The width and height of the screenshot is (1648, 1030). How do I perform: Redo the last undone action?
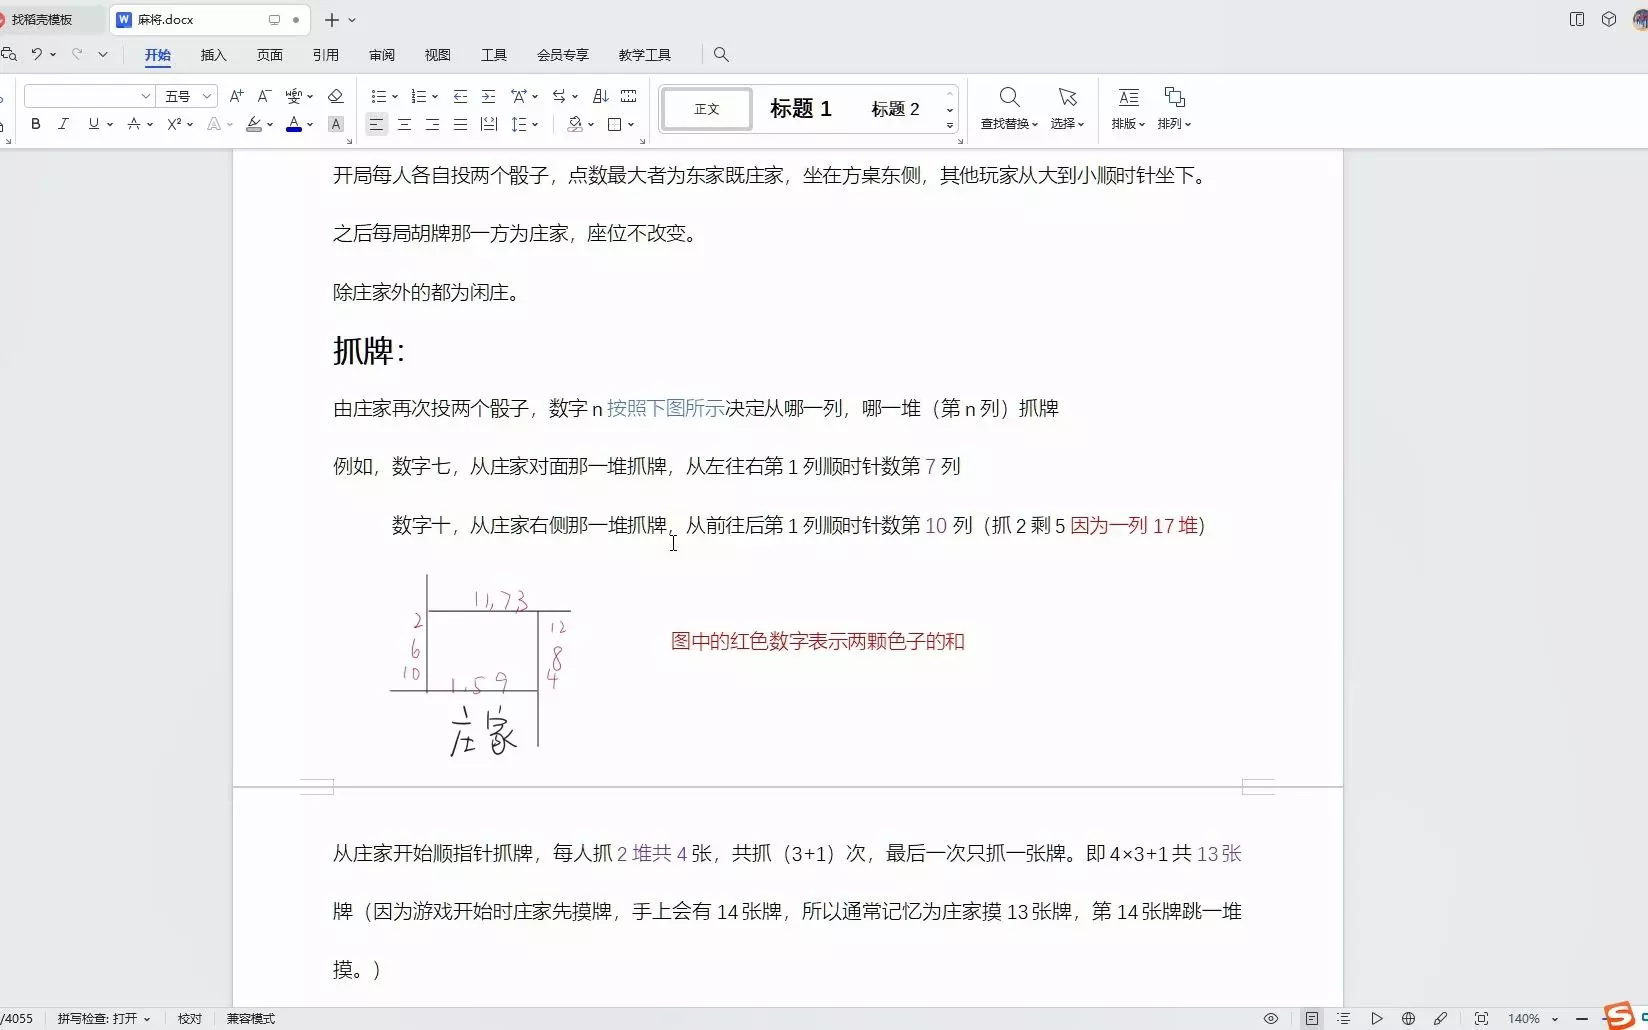pyautogui.click(x=77, y=54)
